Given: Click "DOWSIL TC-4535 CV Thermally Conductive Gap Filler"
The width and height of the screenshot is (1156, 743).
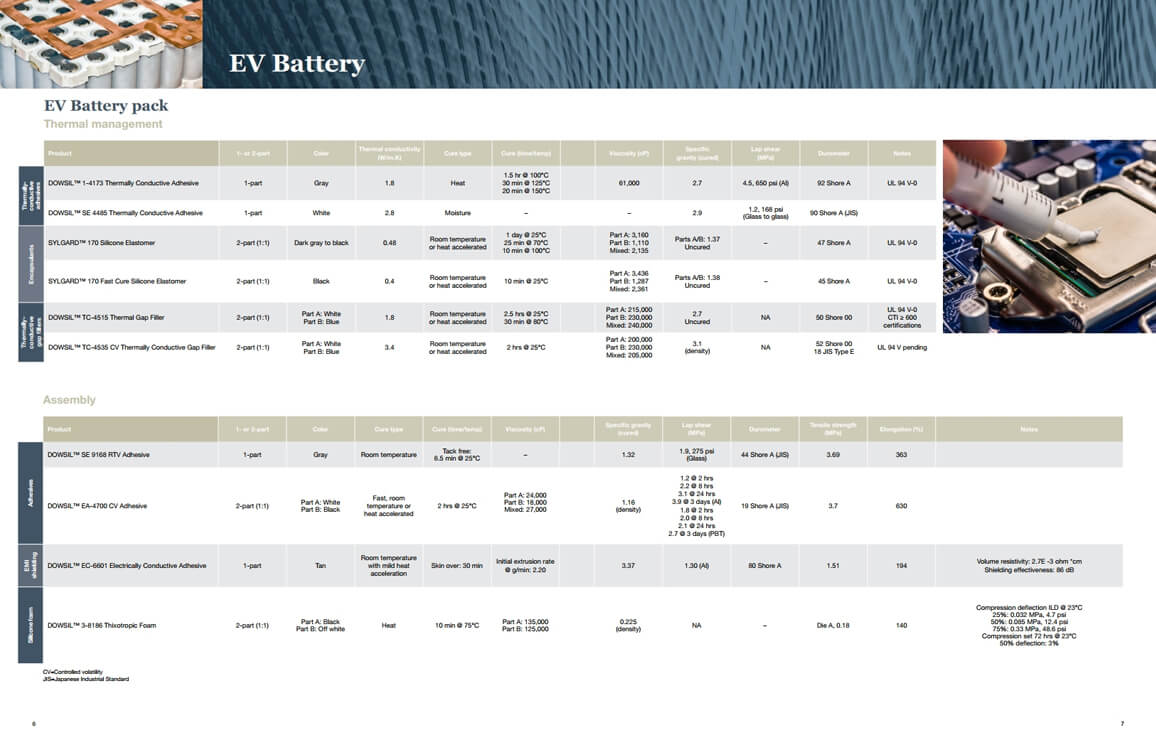Looking at the screenshot, I should click(x=131, y=347).
